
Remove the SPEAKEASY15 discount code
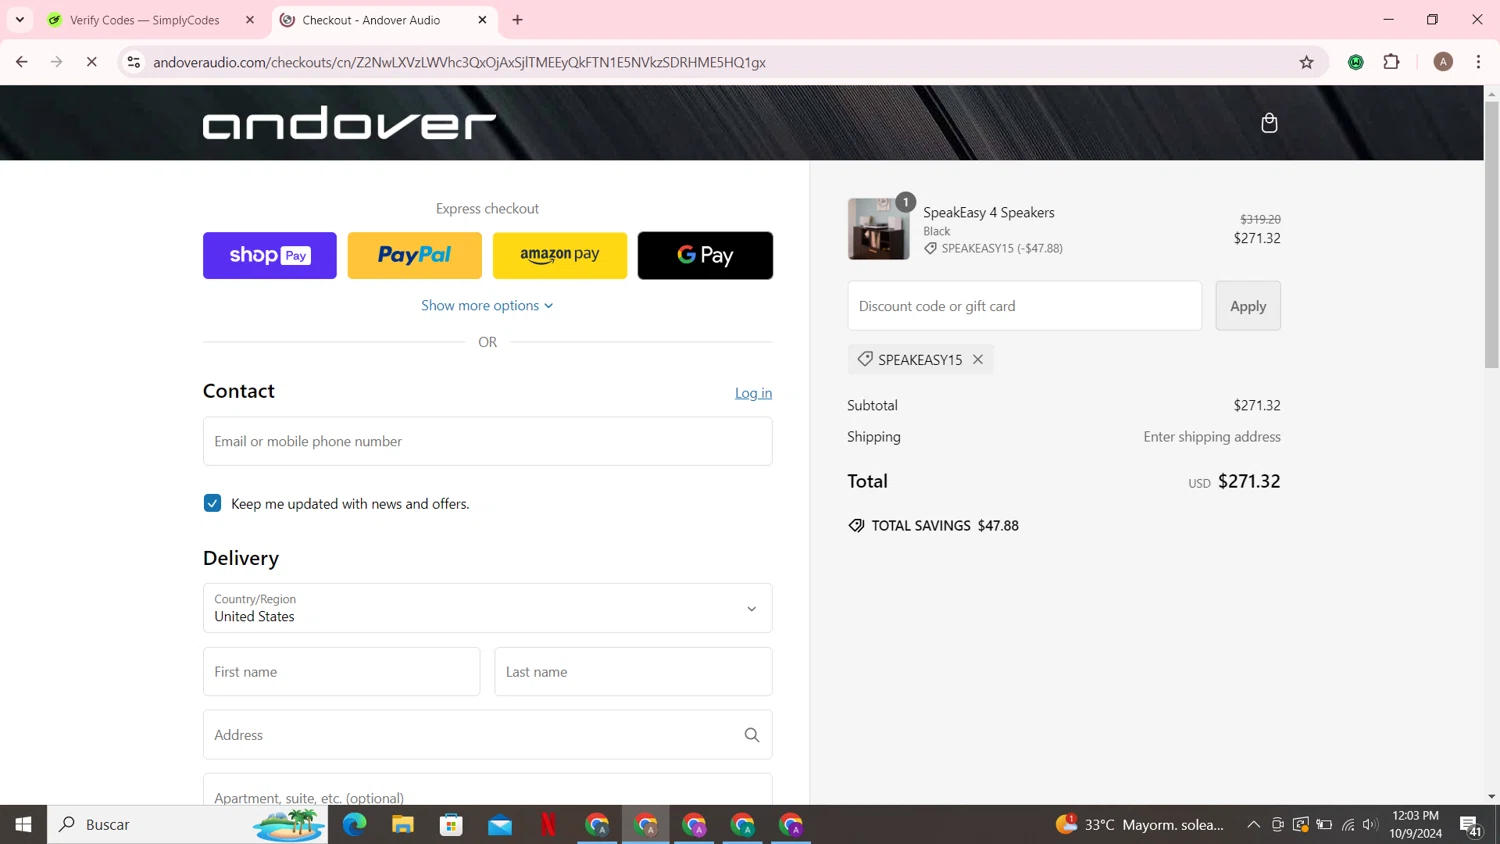click(978, 359)
